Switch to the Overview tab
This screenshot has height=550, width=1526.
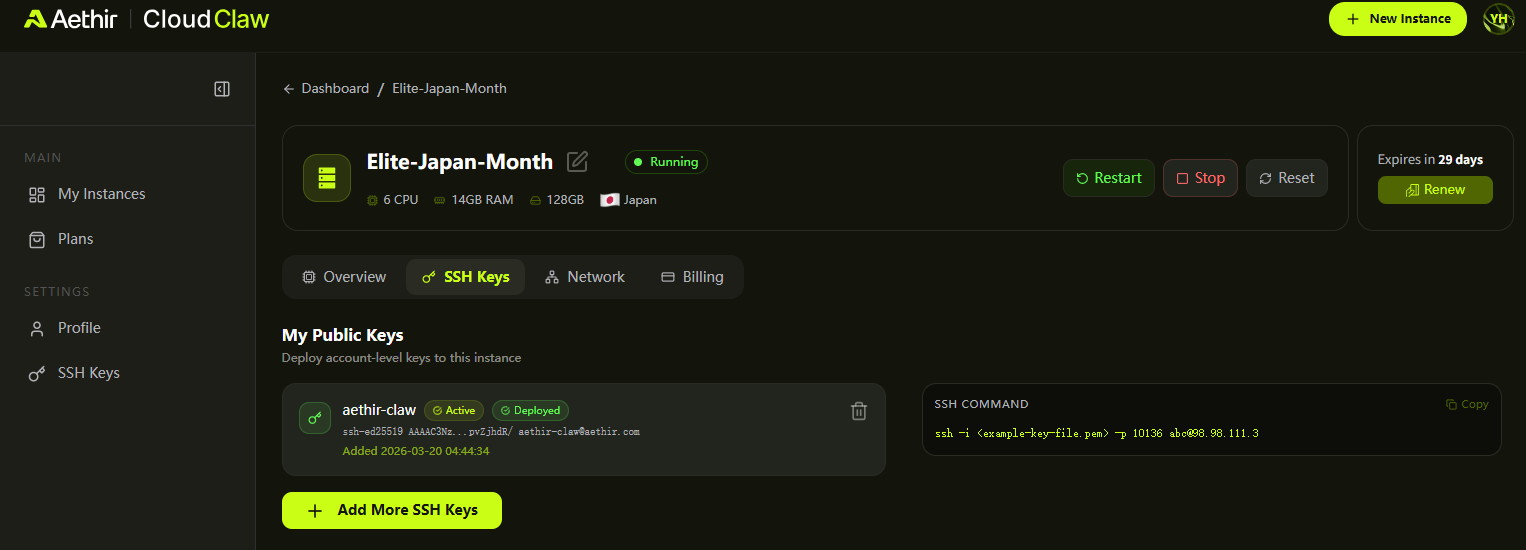tap(344, 277)
